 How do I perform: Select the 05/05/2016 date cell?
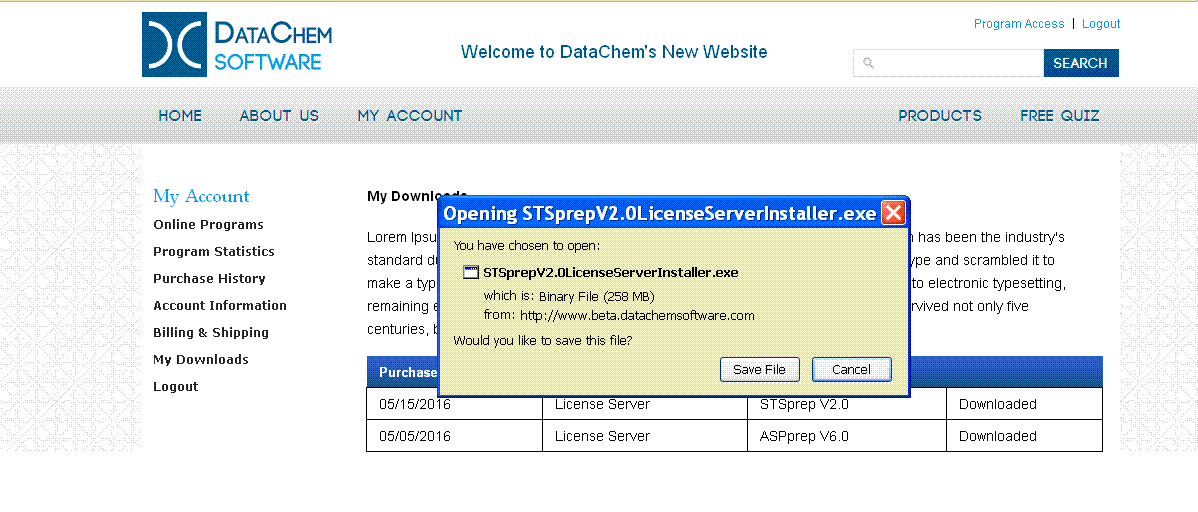[455, 436]
